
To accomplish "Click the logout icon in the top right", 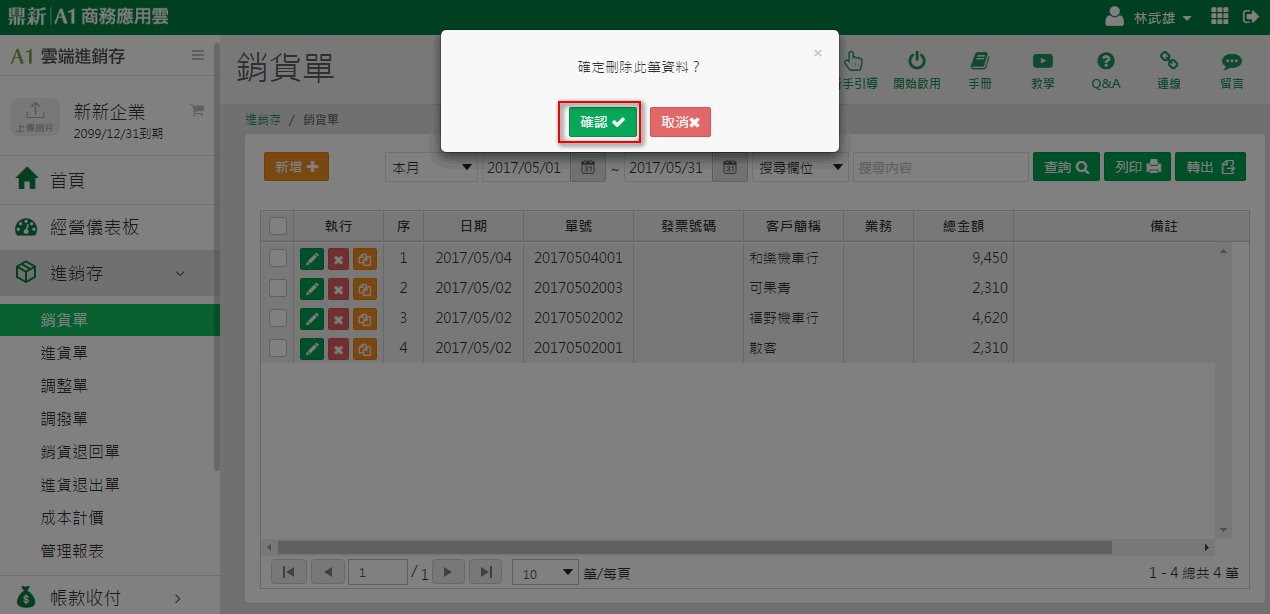I will (1250, 17).
